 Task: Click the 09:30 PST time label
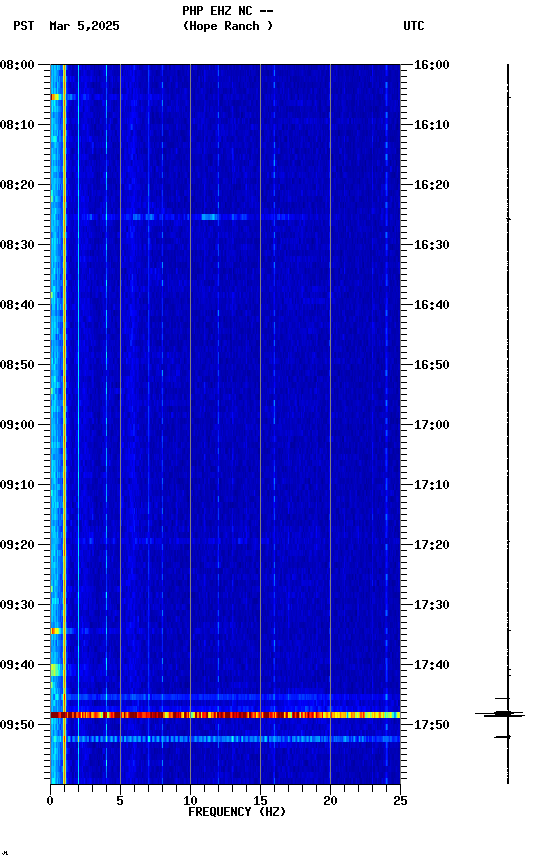coord(17,606)
